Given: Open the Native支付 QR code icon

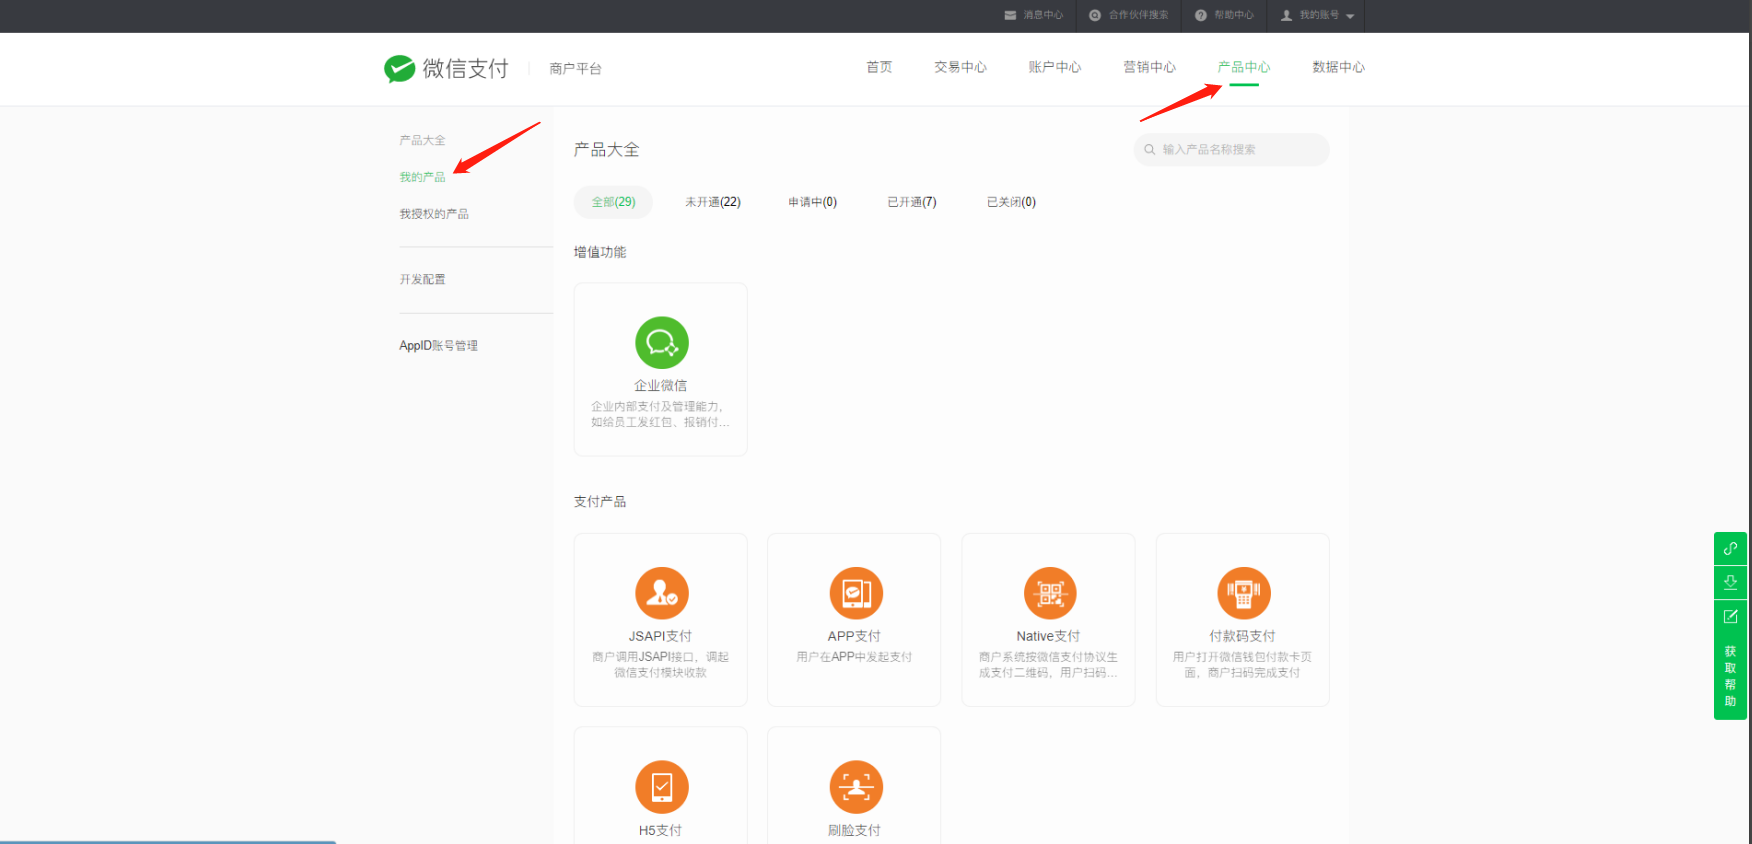Looking at the screenshot, I should click(1049, 593).
